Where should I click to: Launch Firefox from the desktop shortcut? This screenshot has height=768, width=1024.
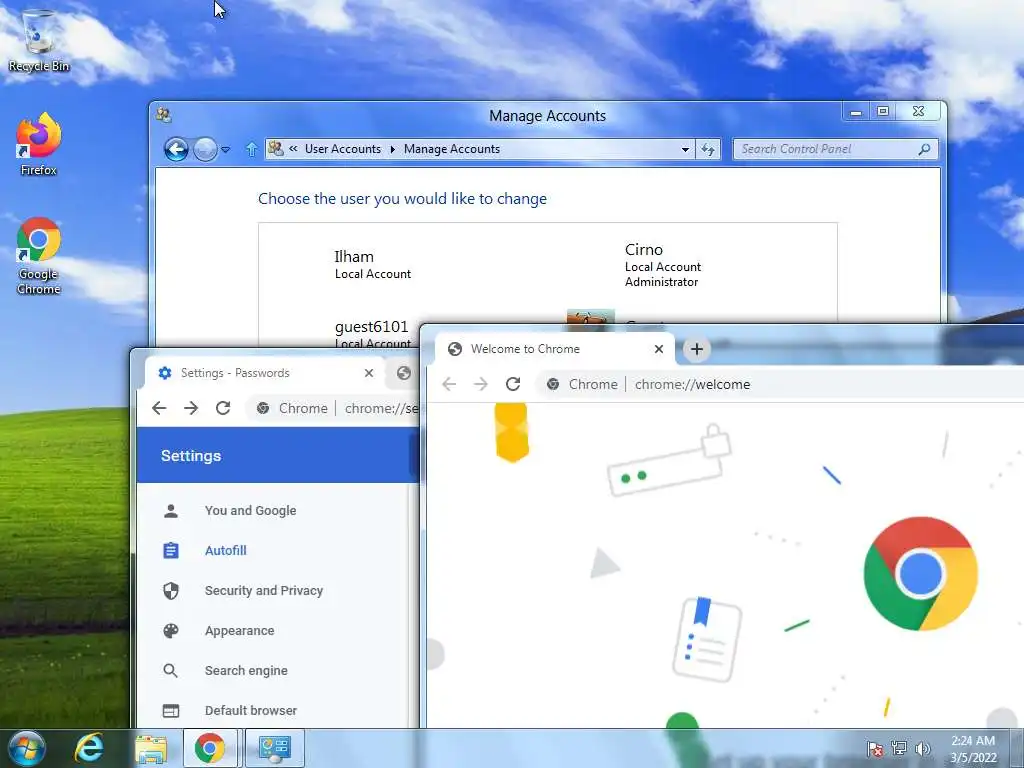[x=39, y=144]
